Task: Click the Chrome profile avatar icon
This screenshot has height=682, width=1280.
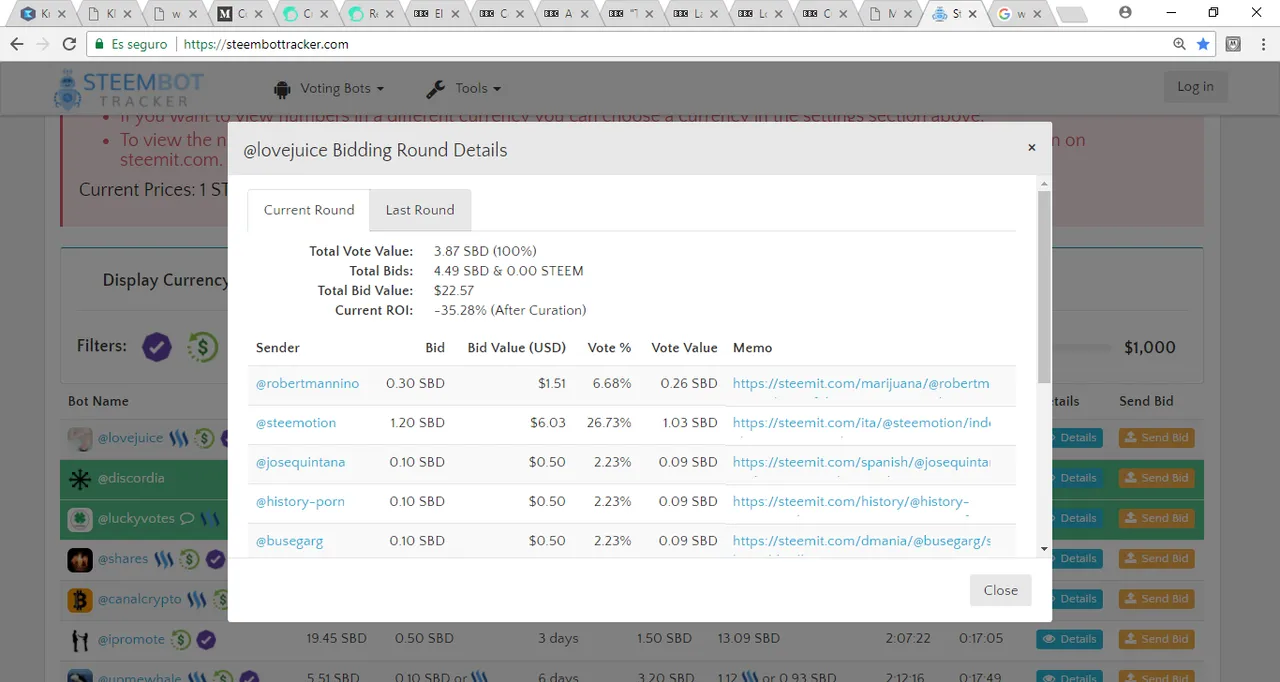Action: (1126, 13)
